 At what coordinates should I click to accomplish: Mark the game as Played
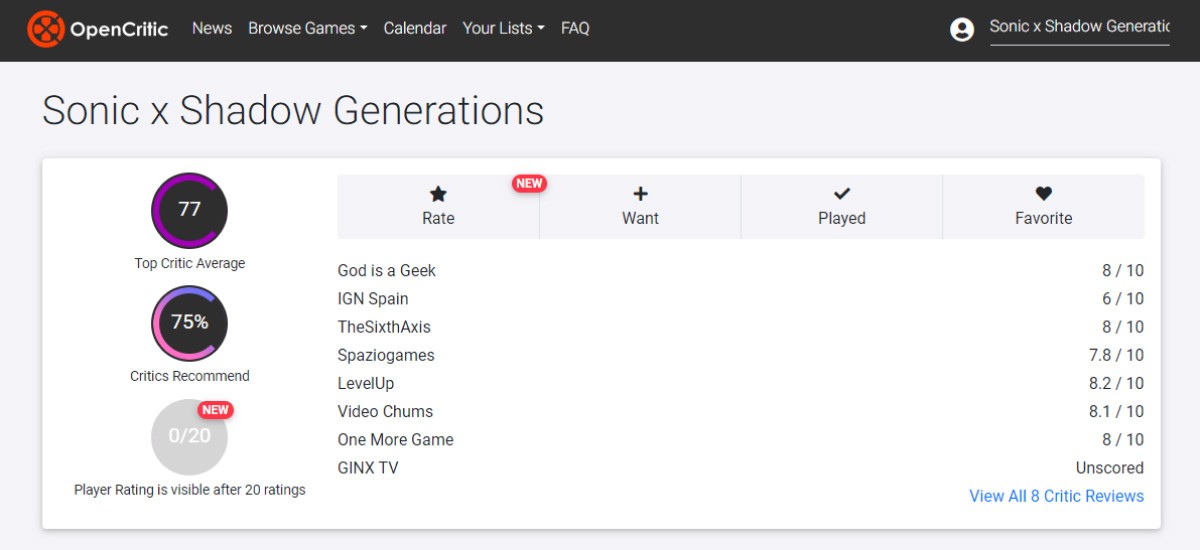click(x=842, y=207)
